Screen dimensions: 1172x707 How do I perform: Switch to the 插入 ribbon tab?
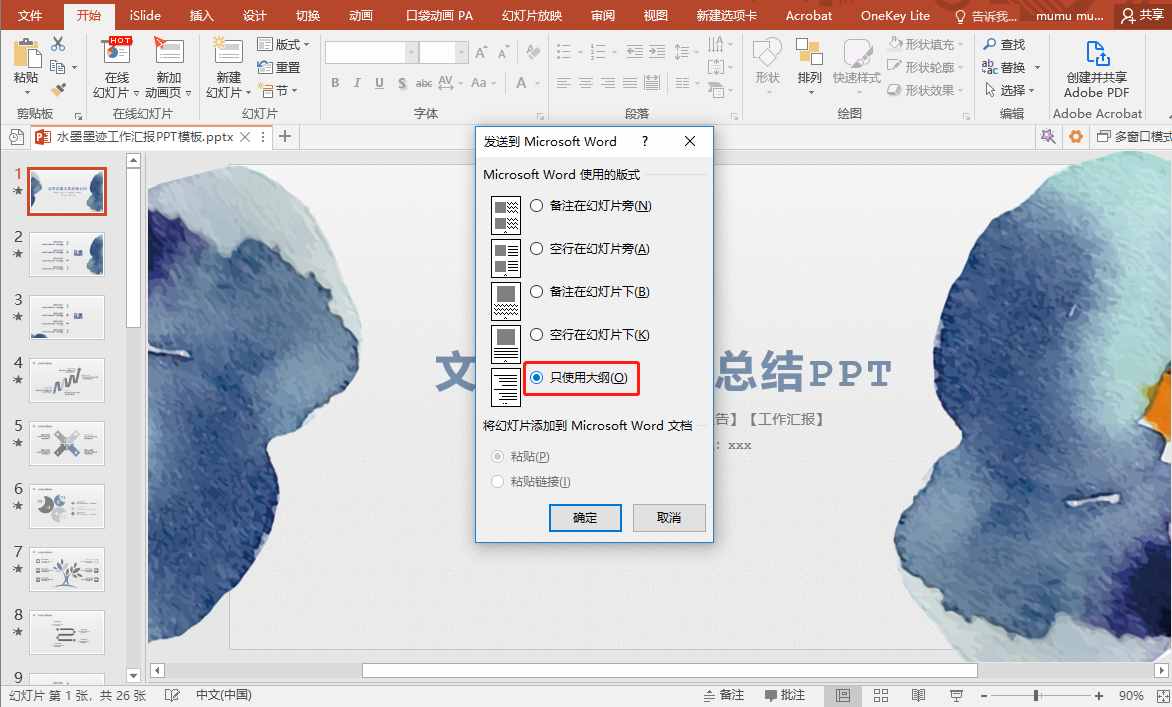click(x=200, y=15)
